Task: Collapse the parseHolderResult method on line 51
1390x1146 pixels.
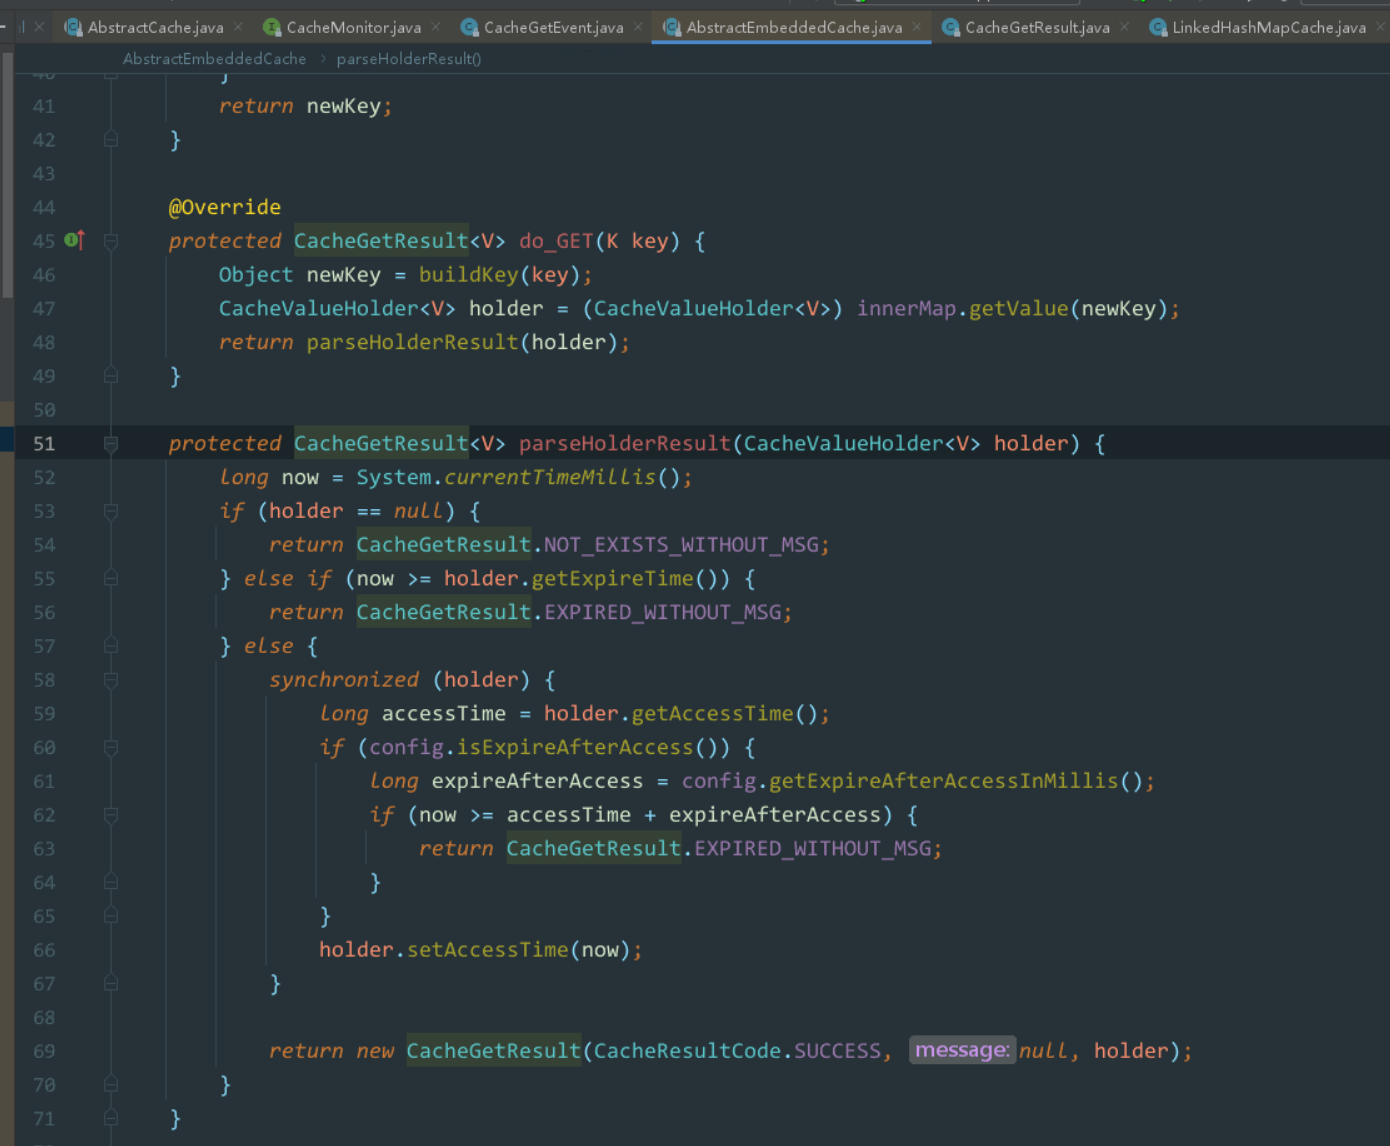Action: point(111,443)
